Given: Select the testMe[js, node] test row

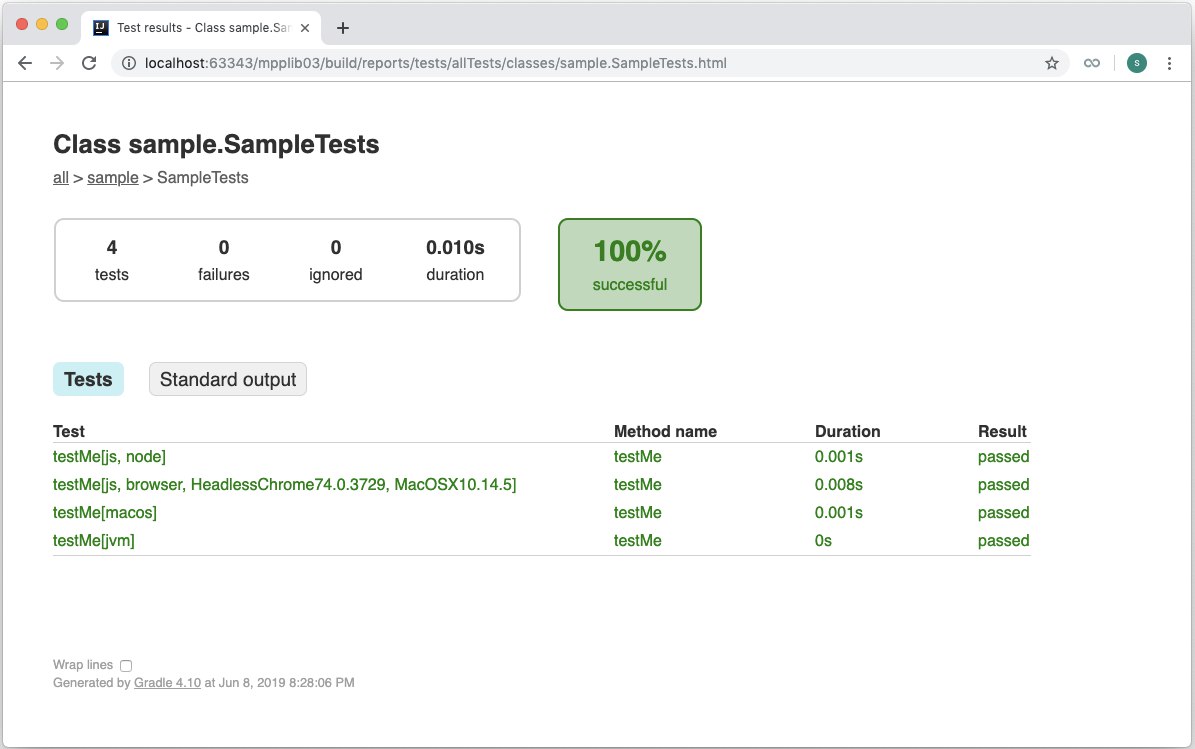Looking at the screenshot, I should tap(541, 456).
